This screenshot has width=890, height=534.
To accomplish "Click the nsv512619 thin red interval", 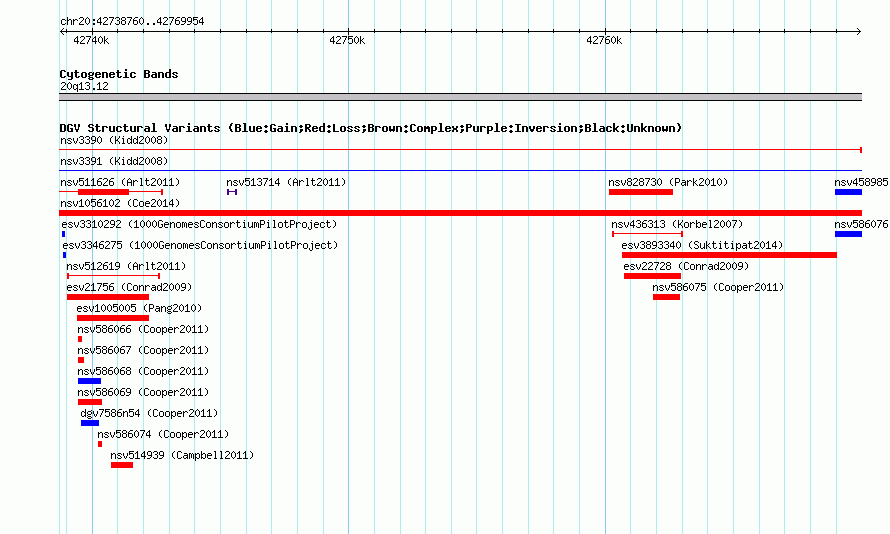I will point(114,276).
